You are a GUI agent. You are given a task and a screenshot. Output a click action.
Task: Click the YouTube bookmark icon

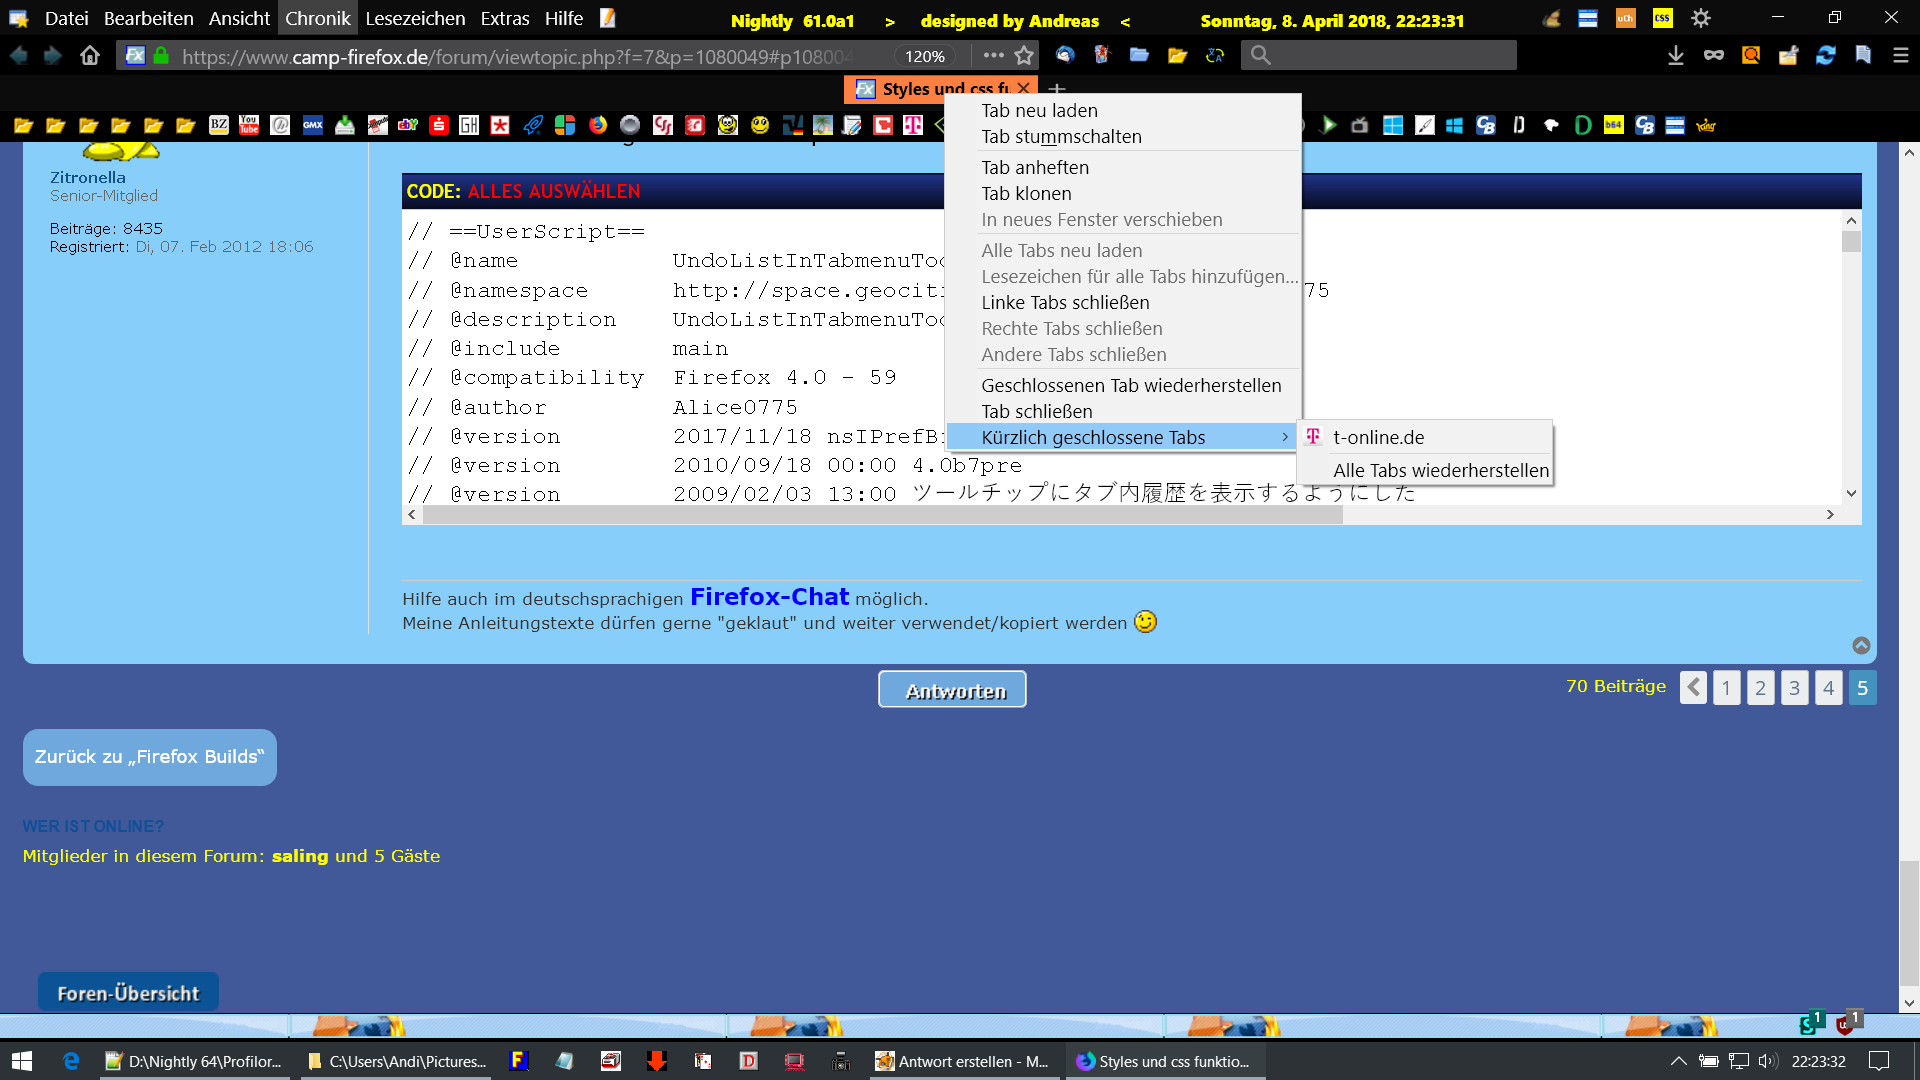(249, 125)
